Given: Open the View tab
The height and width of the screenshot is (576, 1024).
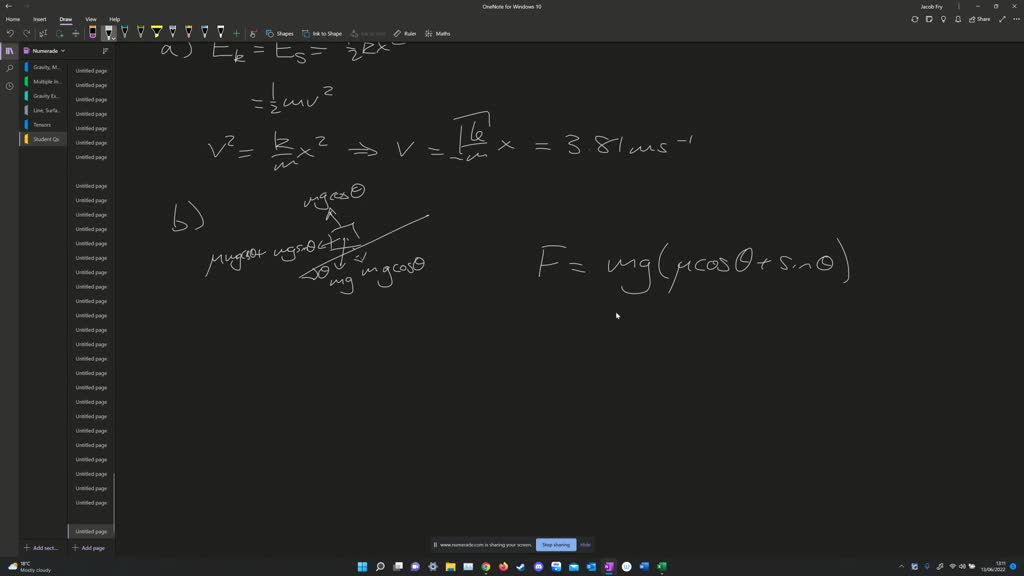Looking at the screenshot, I should [x=91, y=20].
